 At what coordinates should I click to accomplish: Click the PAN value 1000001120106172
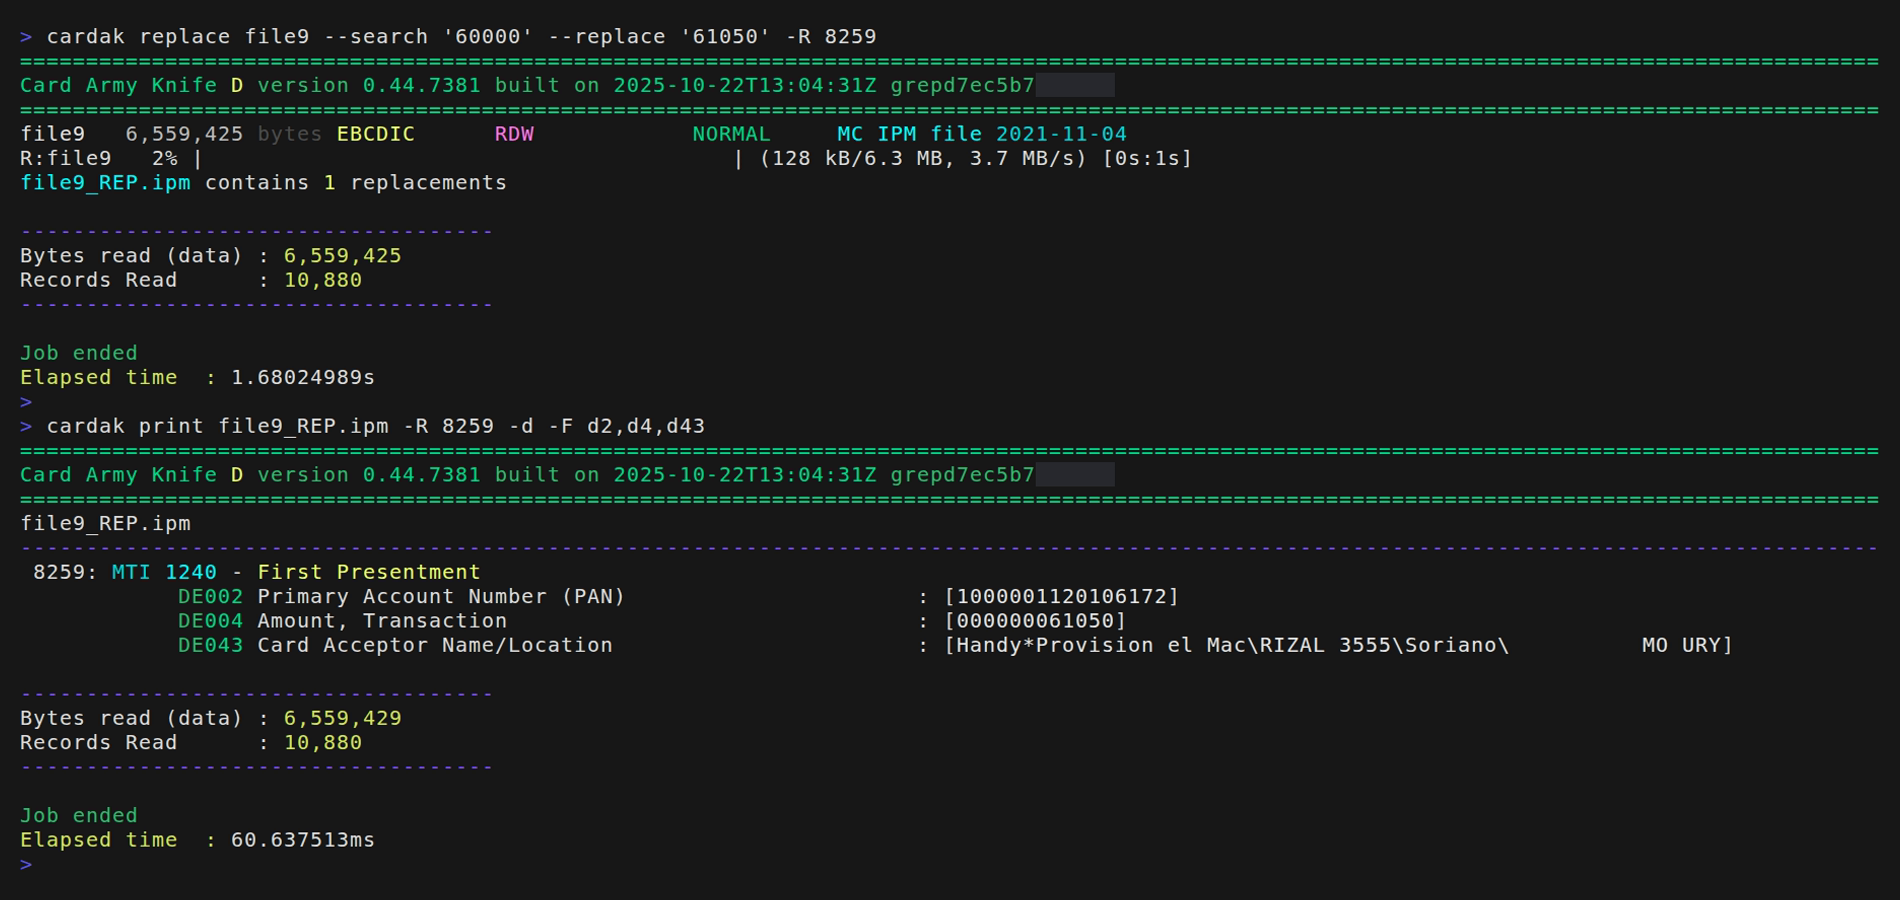(1061, 597)
